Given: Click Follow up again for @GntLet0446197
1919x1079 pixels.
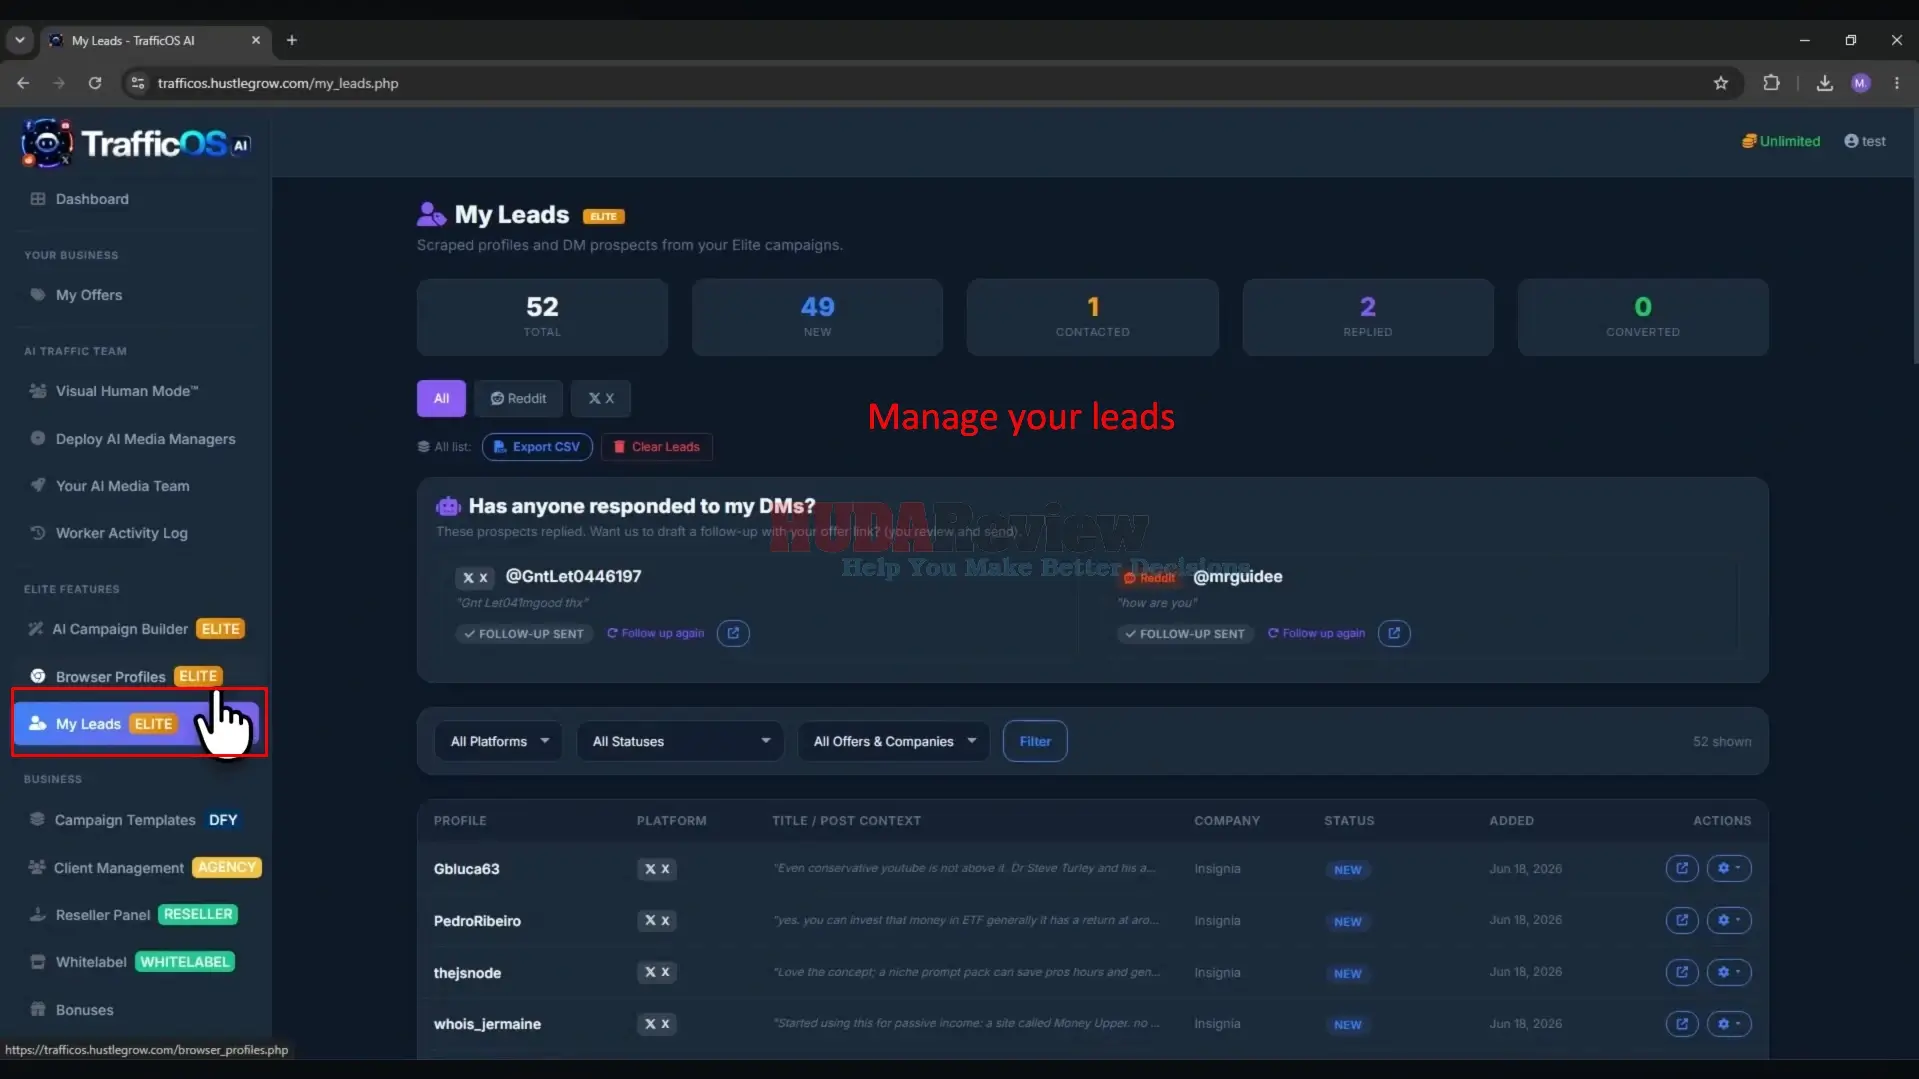Looking at the screenshot, I should [x=656, y=633].
